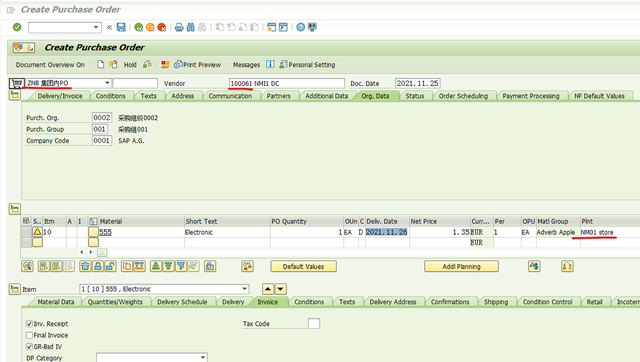Screen dimensions: 640x362
Task: Click the unlock item icon
Action: click(110, 267)
